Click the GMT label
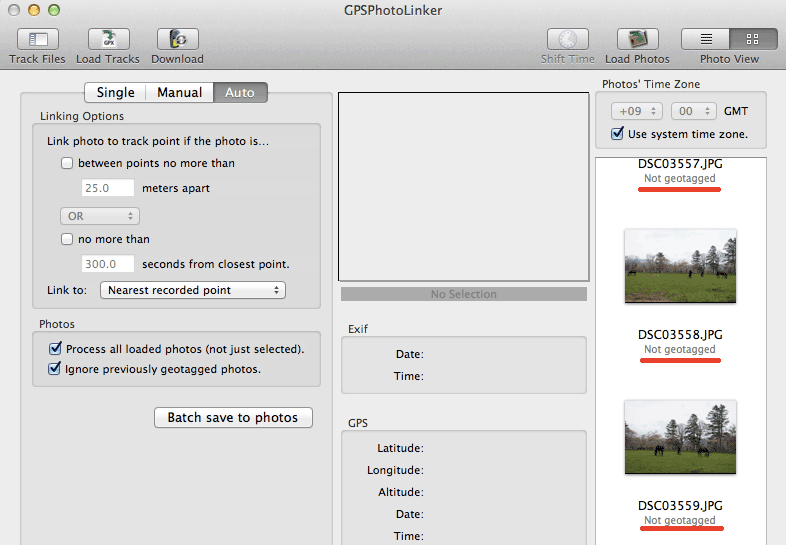This screenshot has height=545, width=786. coord(735,111)
